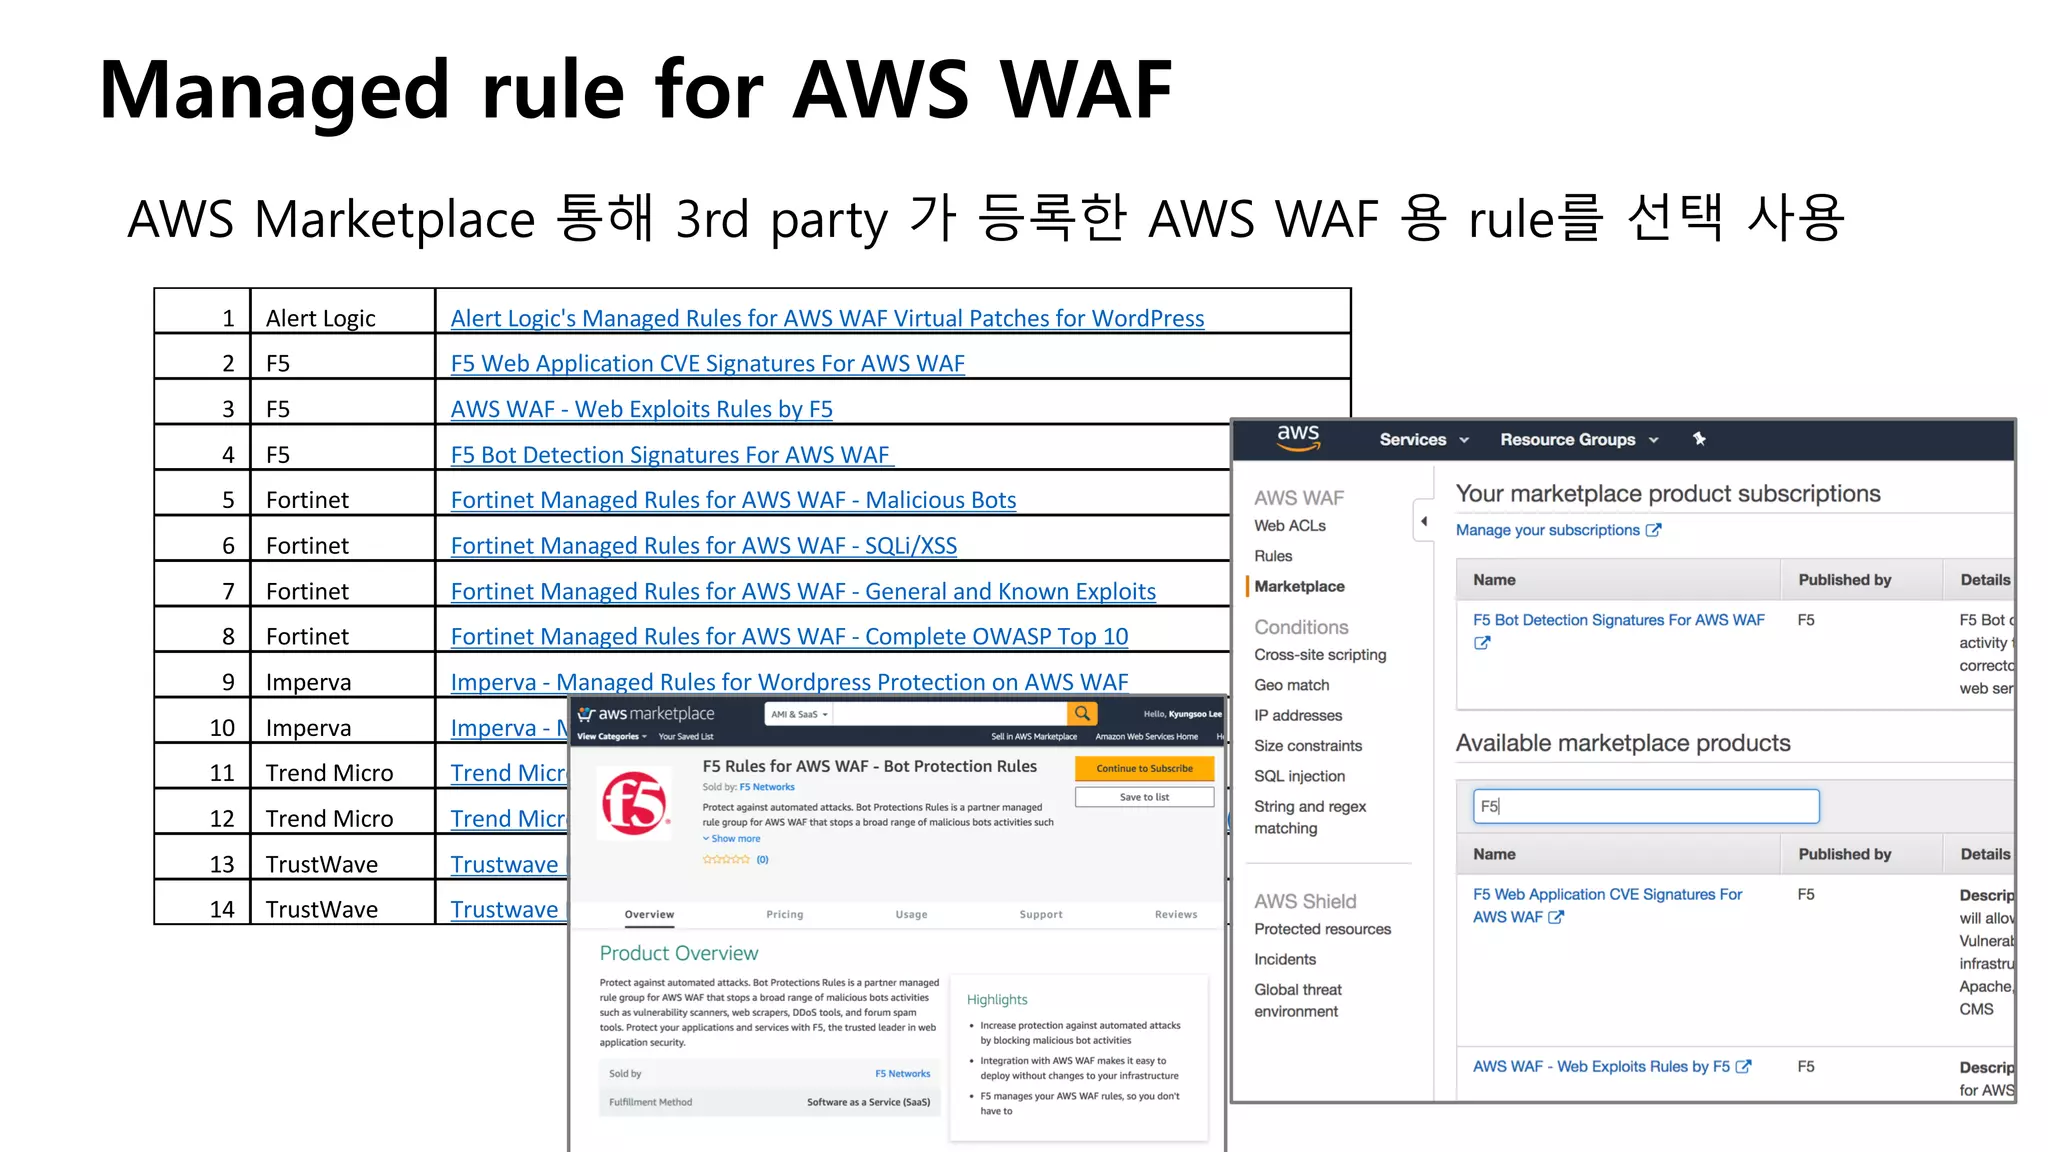Open String and regex matching conditions
This screenshot has height=1152, width=2048.
(1310, 817)
